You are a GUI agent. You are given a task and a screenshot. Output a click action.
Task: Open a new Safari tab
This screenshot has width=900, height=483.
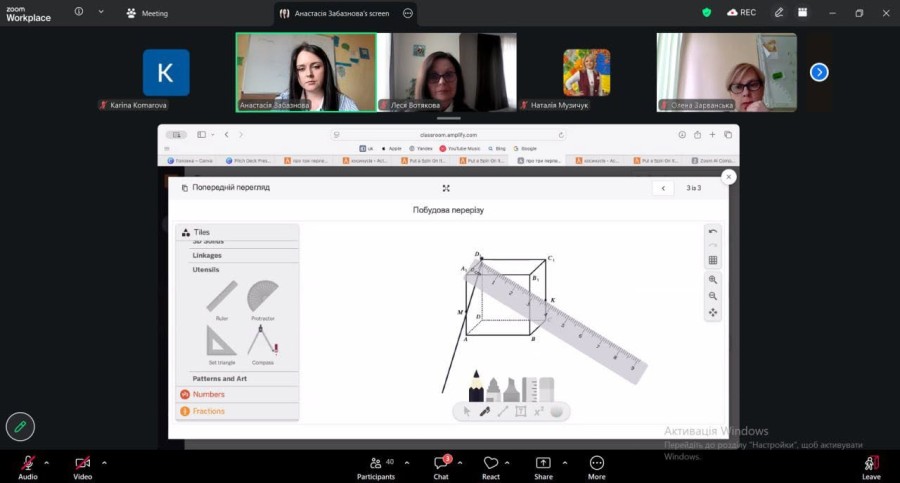coord(712,134)
